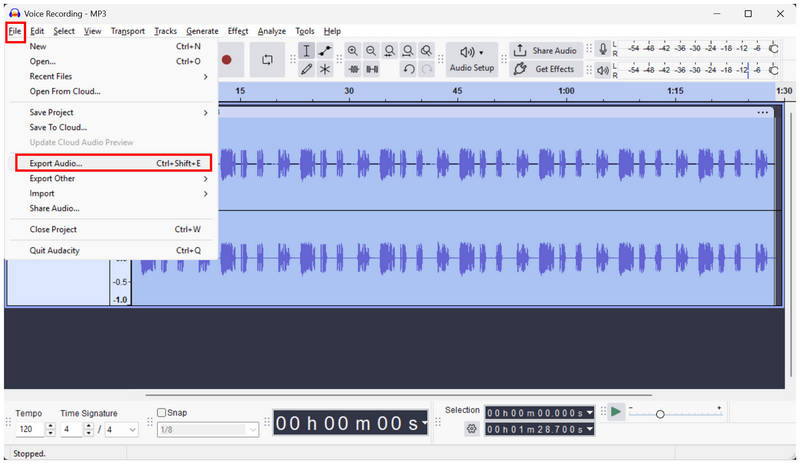The height and width of the screenshot is (464, 800).
Task: Open selection start time format dropdown
Action: pos(590,412)
